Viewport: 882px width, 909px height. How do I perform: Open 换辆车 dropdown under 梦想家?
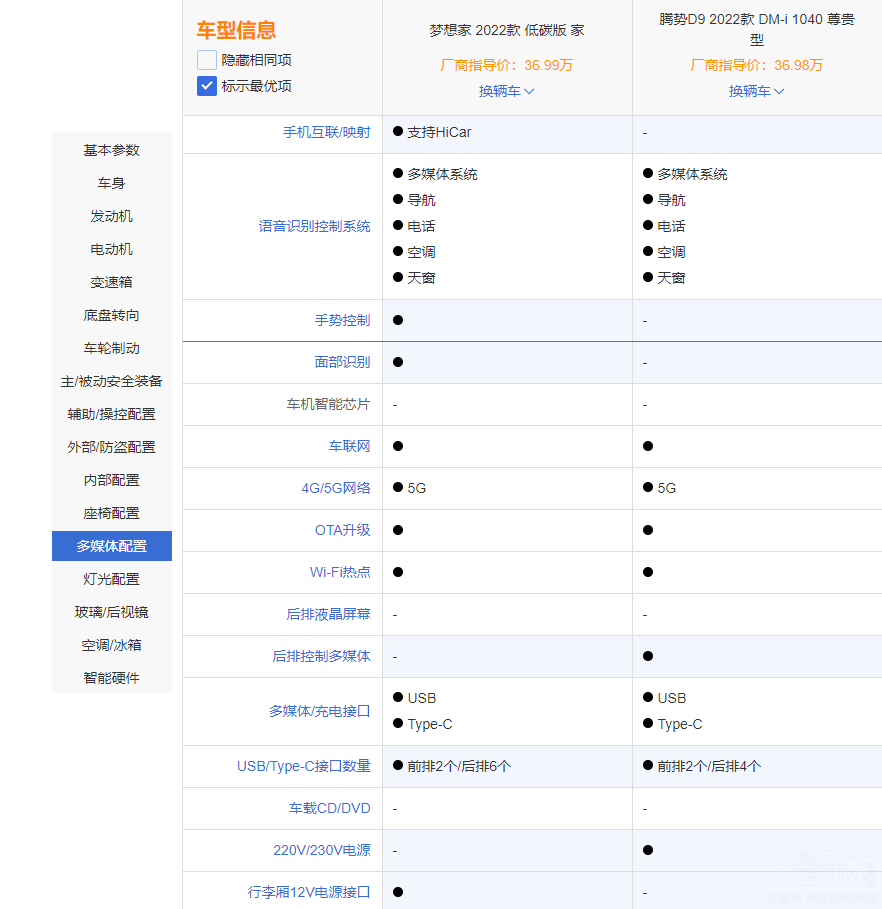coord(506,91)
